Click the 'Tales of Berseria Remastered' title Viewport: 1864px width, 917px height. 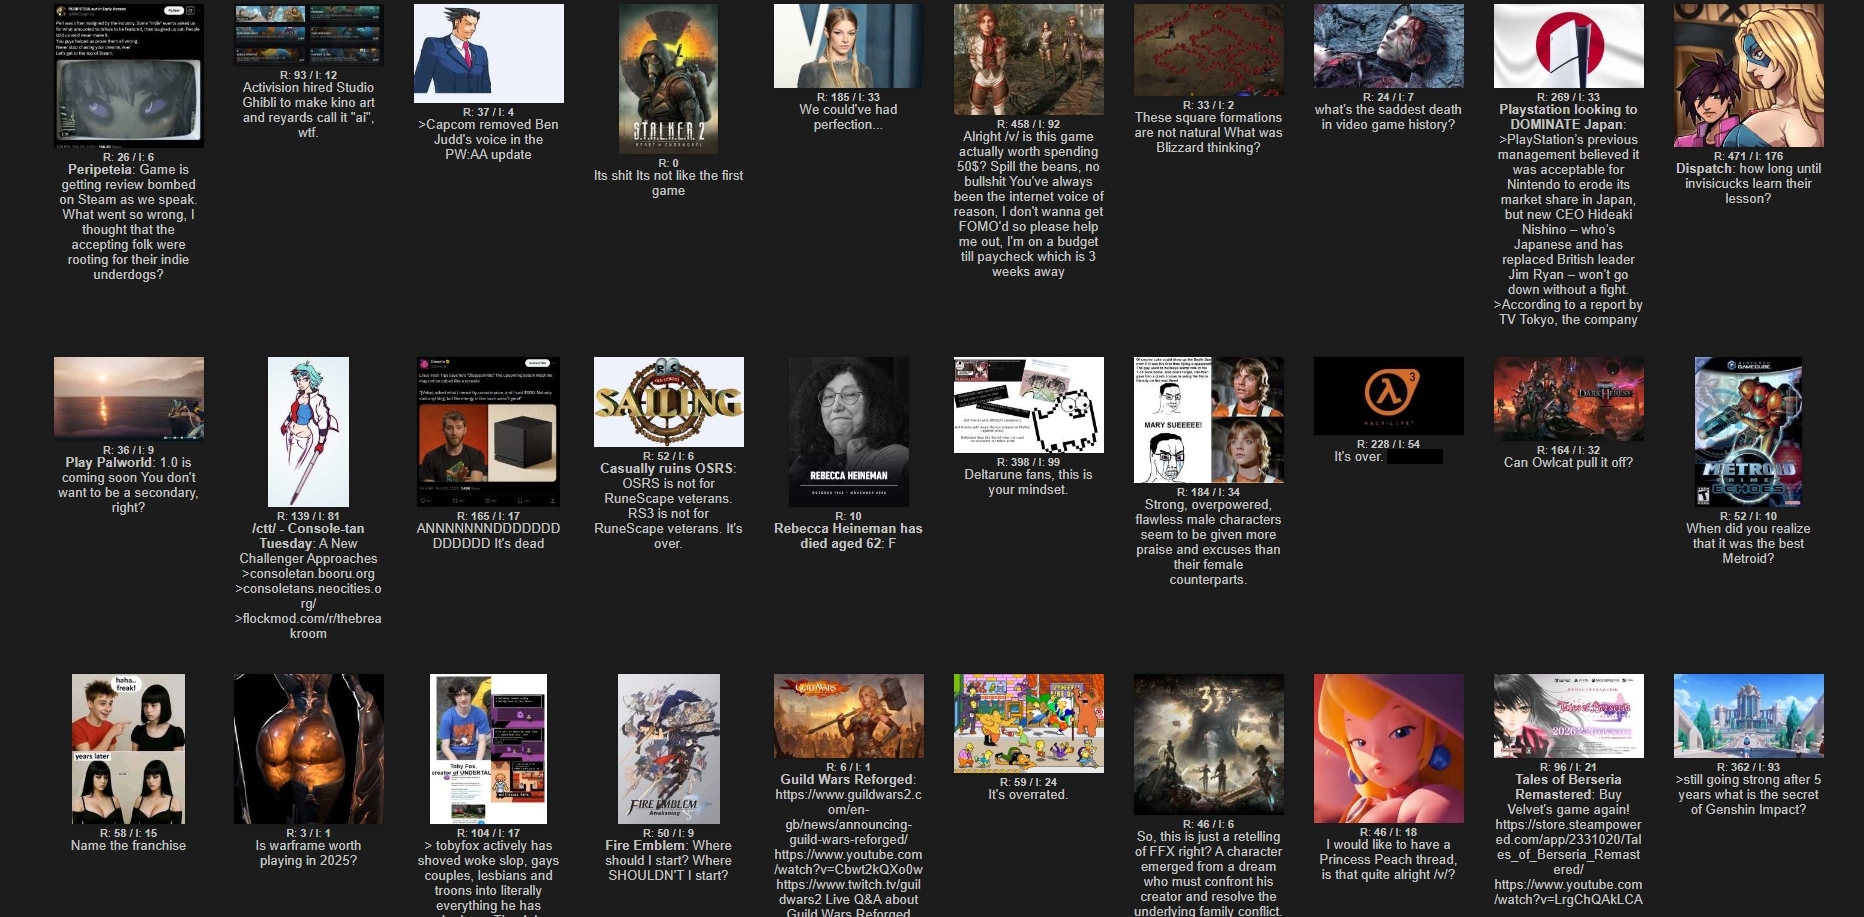1569,787
